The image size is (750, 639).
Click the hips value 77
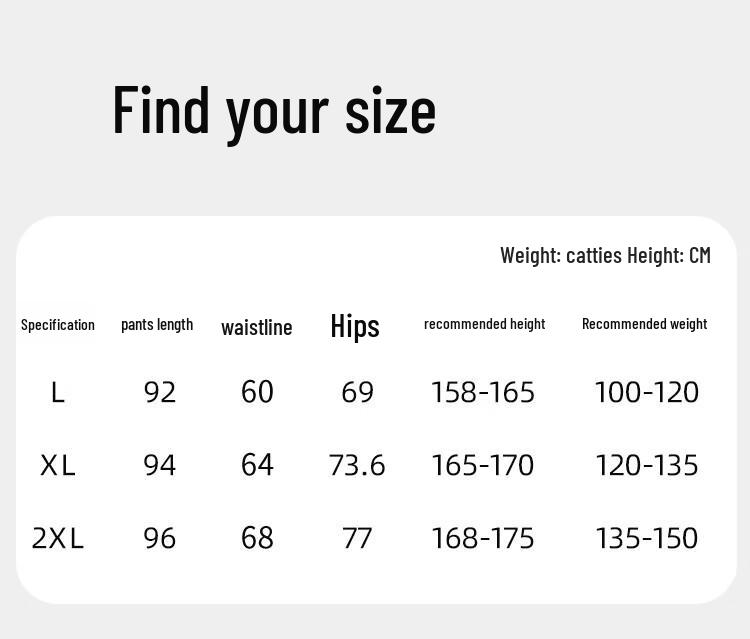[x=357, y=539]
